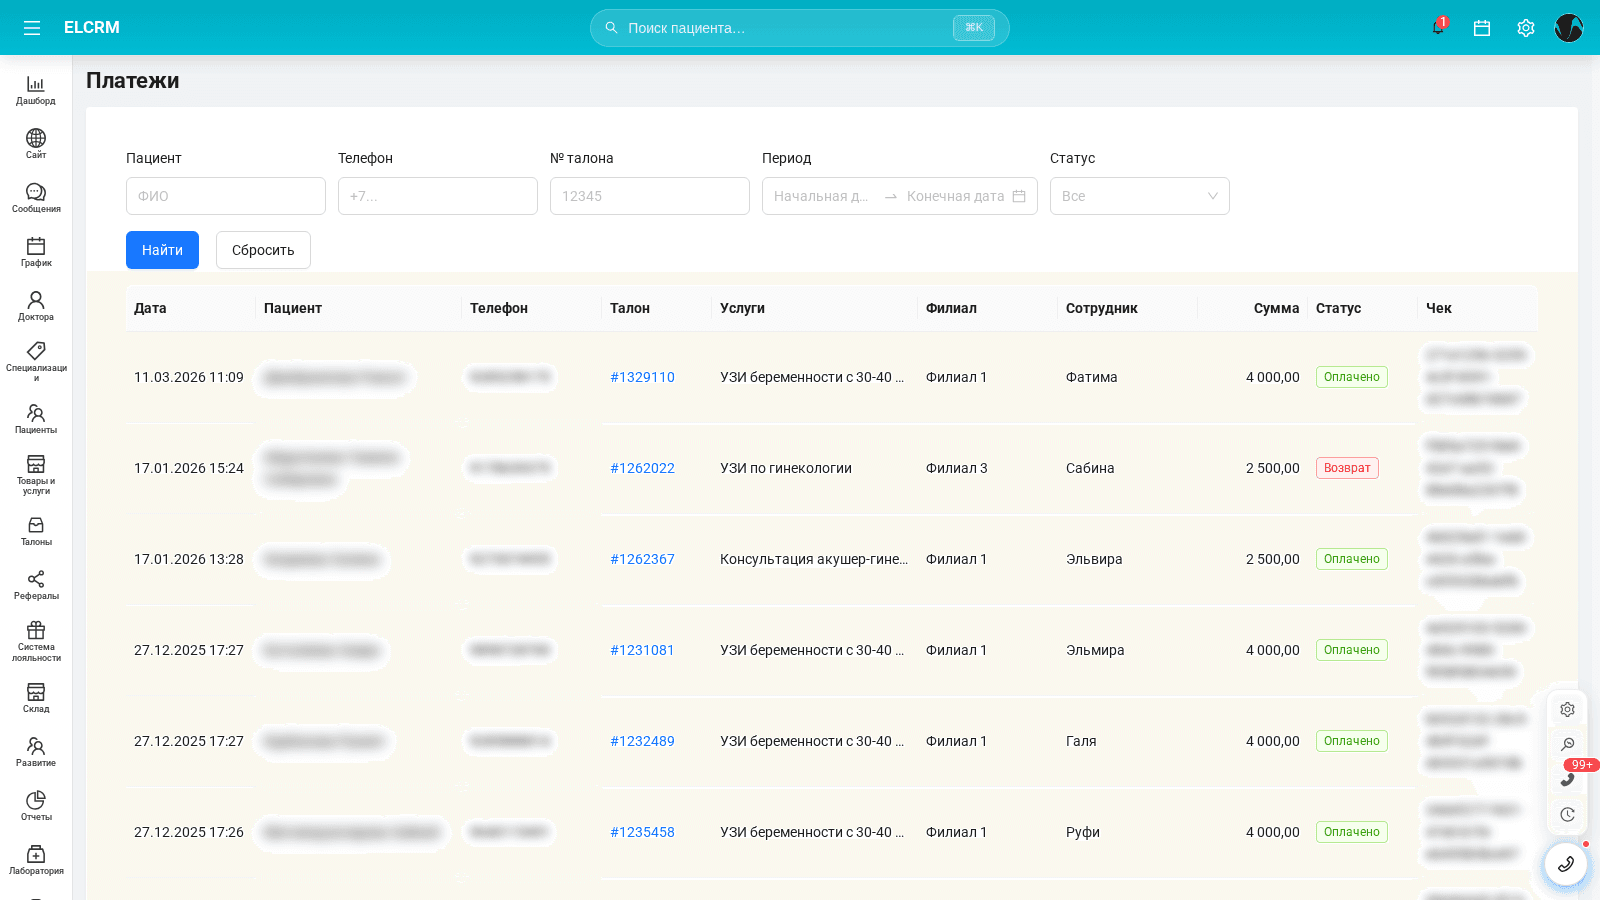The height and width of the screenshot is (900, 1600).
Task: Open Лаборатория in sidebar
Action: [36, 860]
